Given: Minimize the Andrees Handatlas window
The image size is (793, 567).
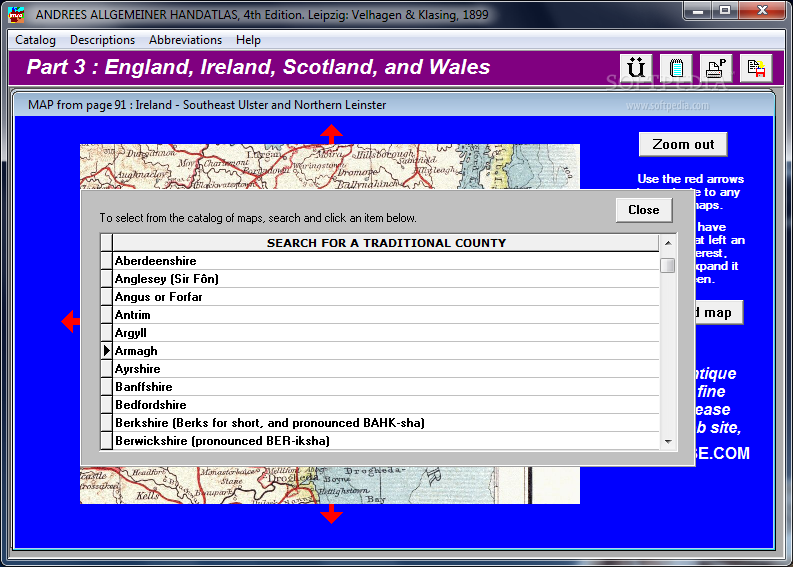Looking at the screenshot, I should 698,11.
